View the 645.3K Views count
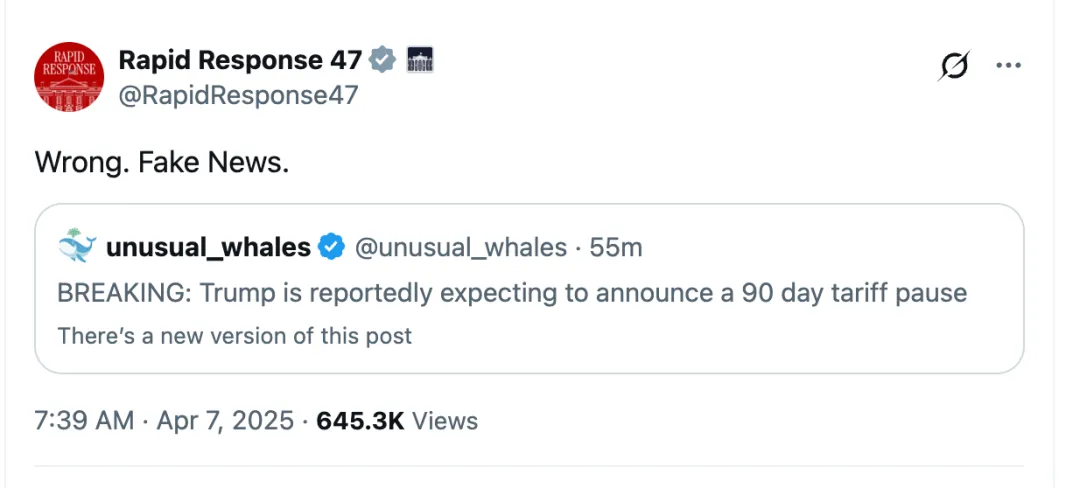 [360, 421]
